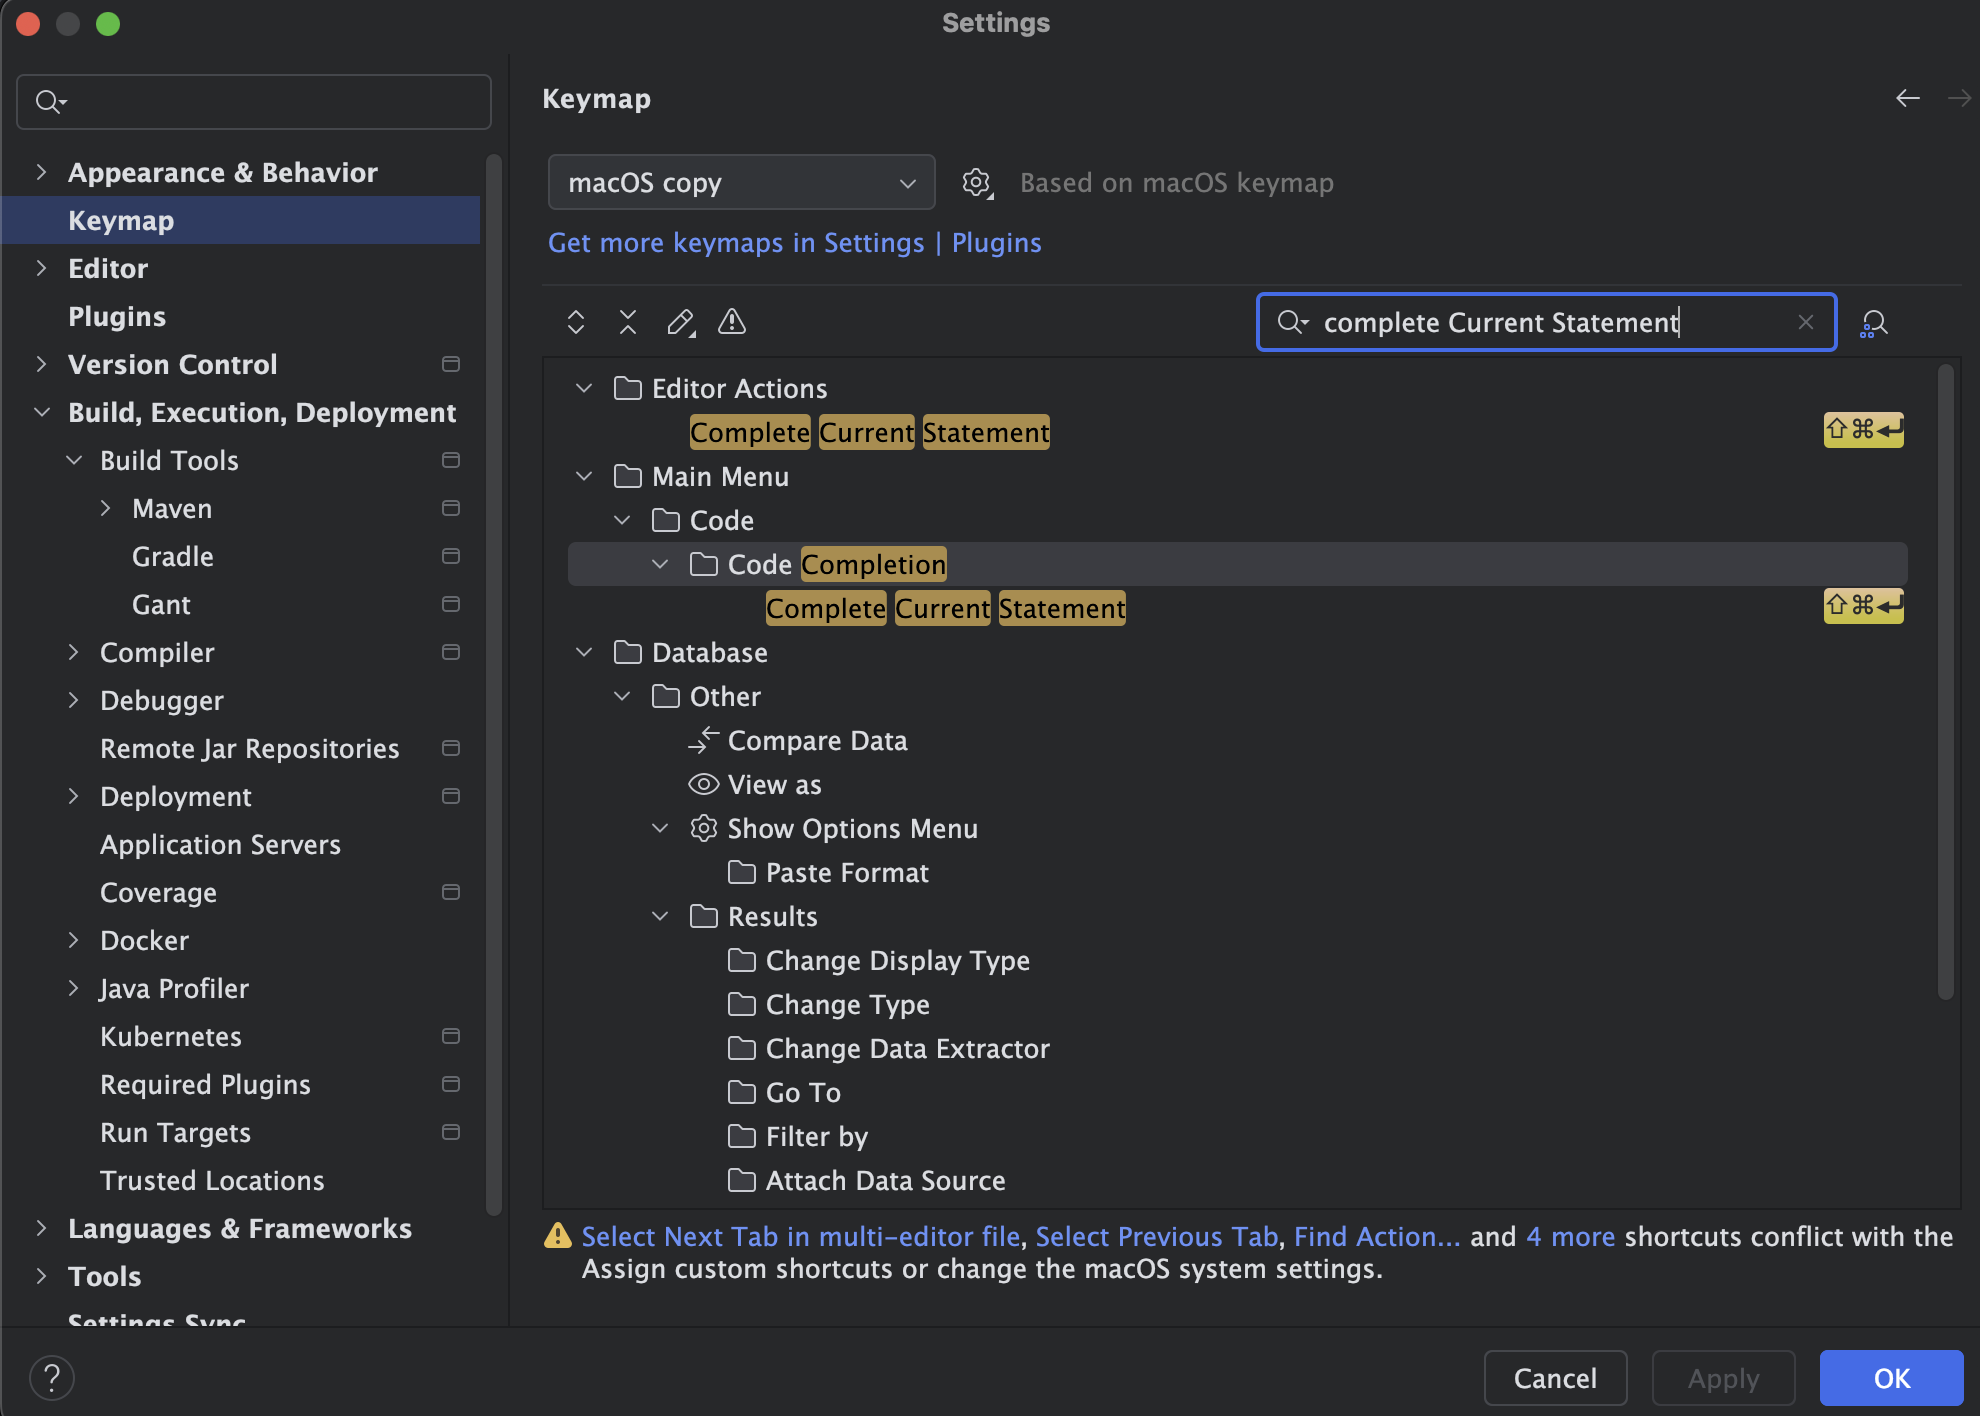The image size is (1980, 1416).
Task: Click the Find Action... conflict link
Action: pos(1377,1236)
